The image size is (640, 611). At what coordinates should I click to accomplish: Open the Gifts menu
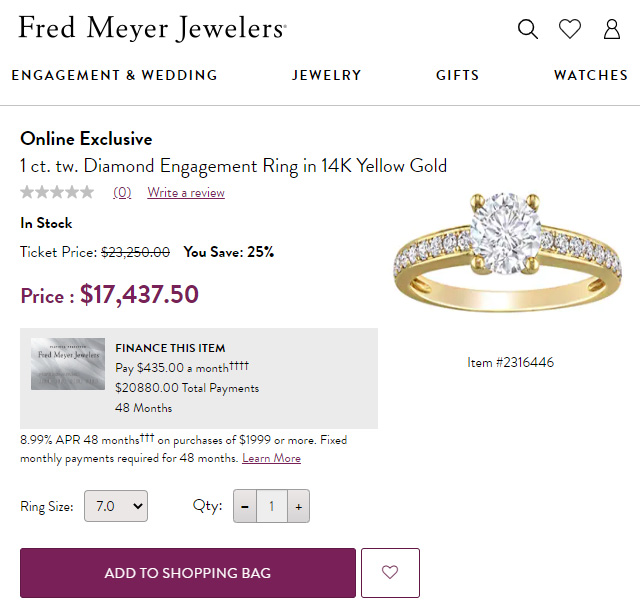(458, 75)
